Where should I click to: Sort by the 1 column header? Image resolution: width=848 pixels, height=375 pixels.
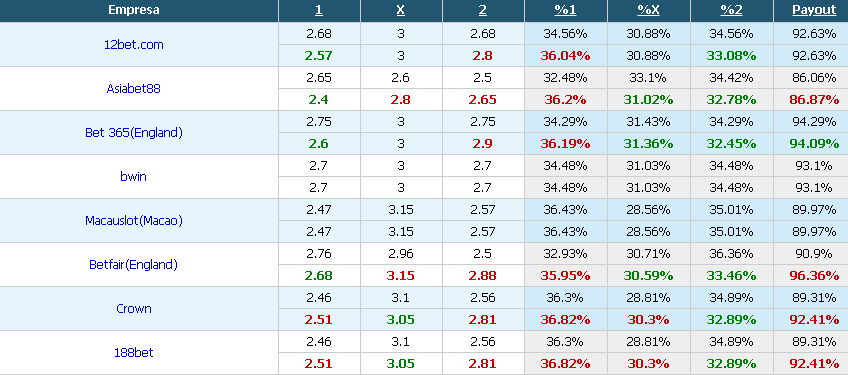tap(319, 10)
